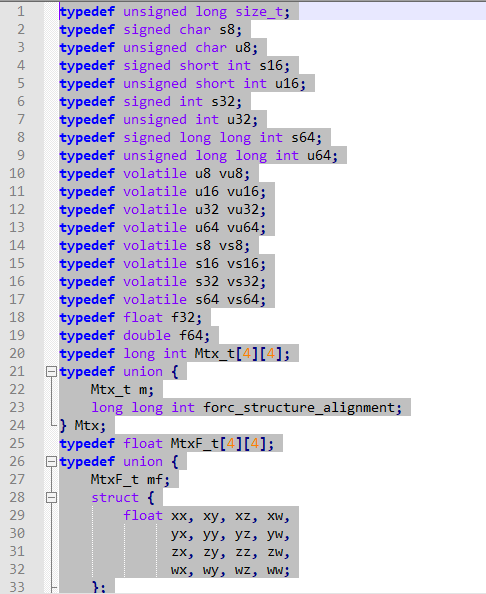This screenshot has height=594, width=486.
Task: Click line number 1 in the margin
Action: (x=21, y=11)
